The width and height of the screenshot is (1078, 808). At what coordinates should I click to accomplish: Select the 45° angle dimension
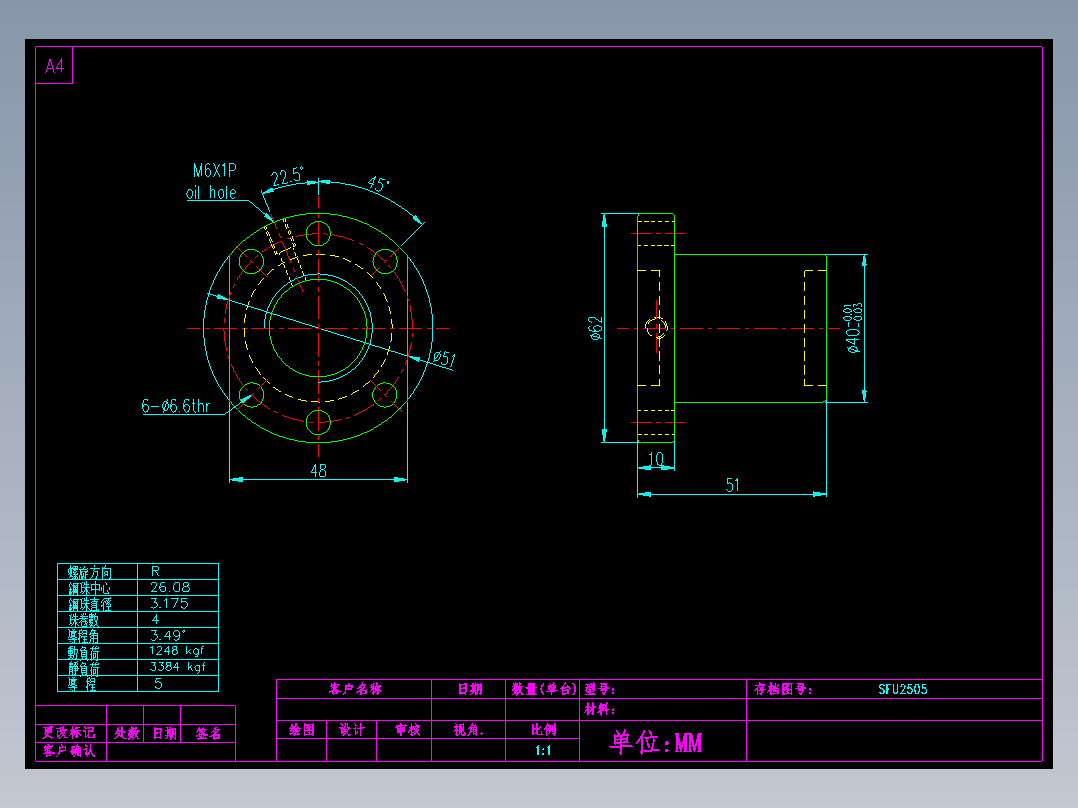click(x=378, y=184)
